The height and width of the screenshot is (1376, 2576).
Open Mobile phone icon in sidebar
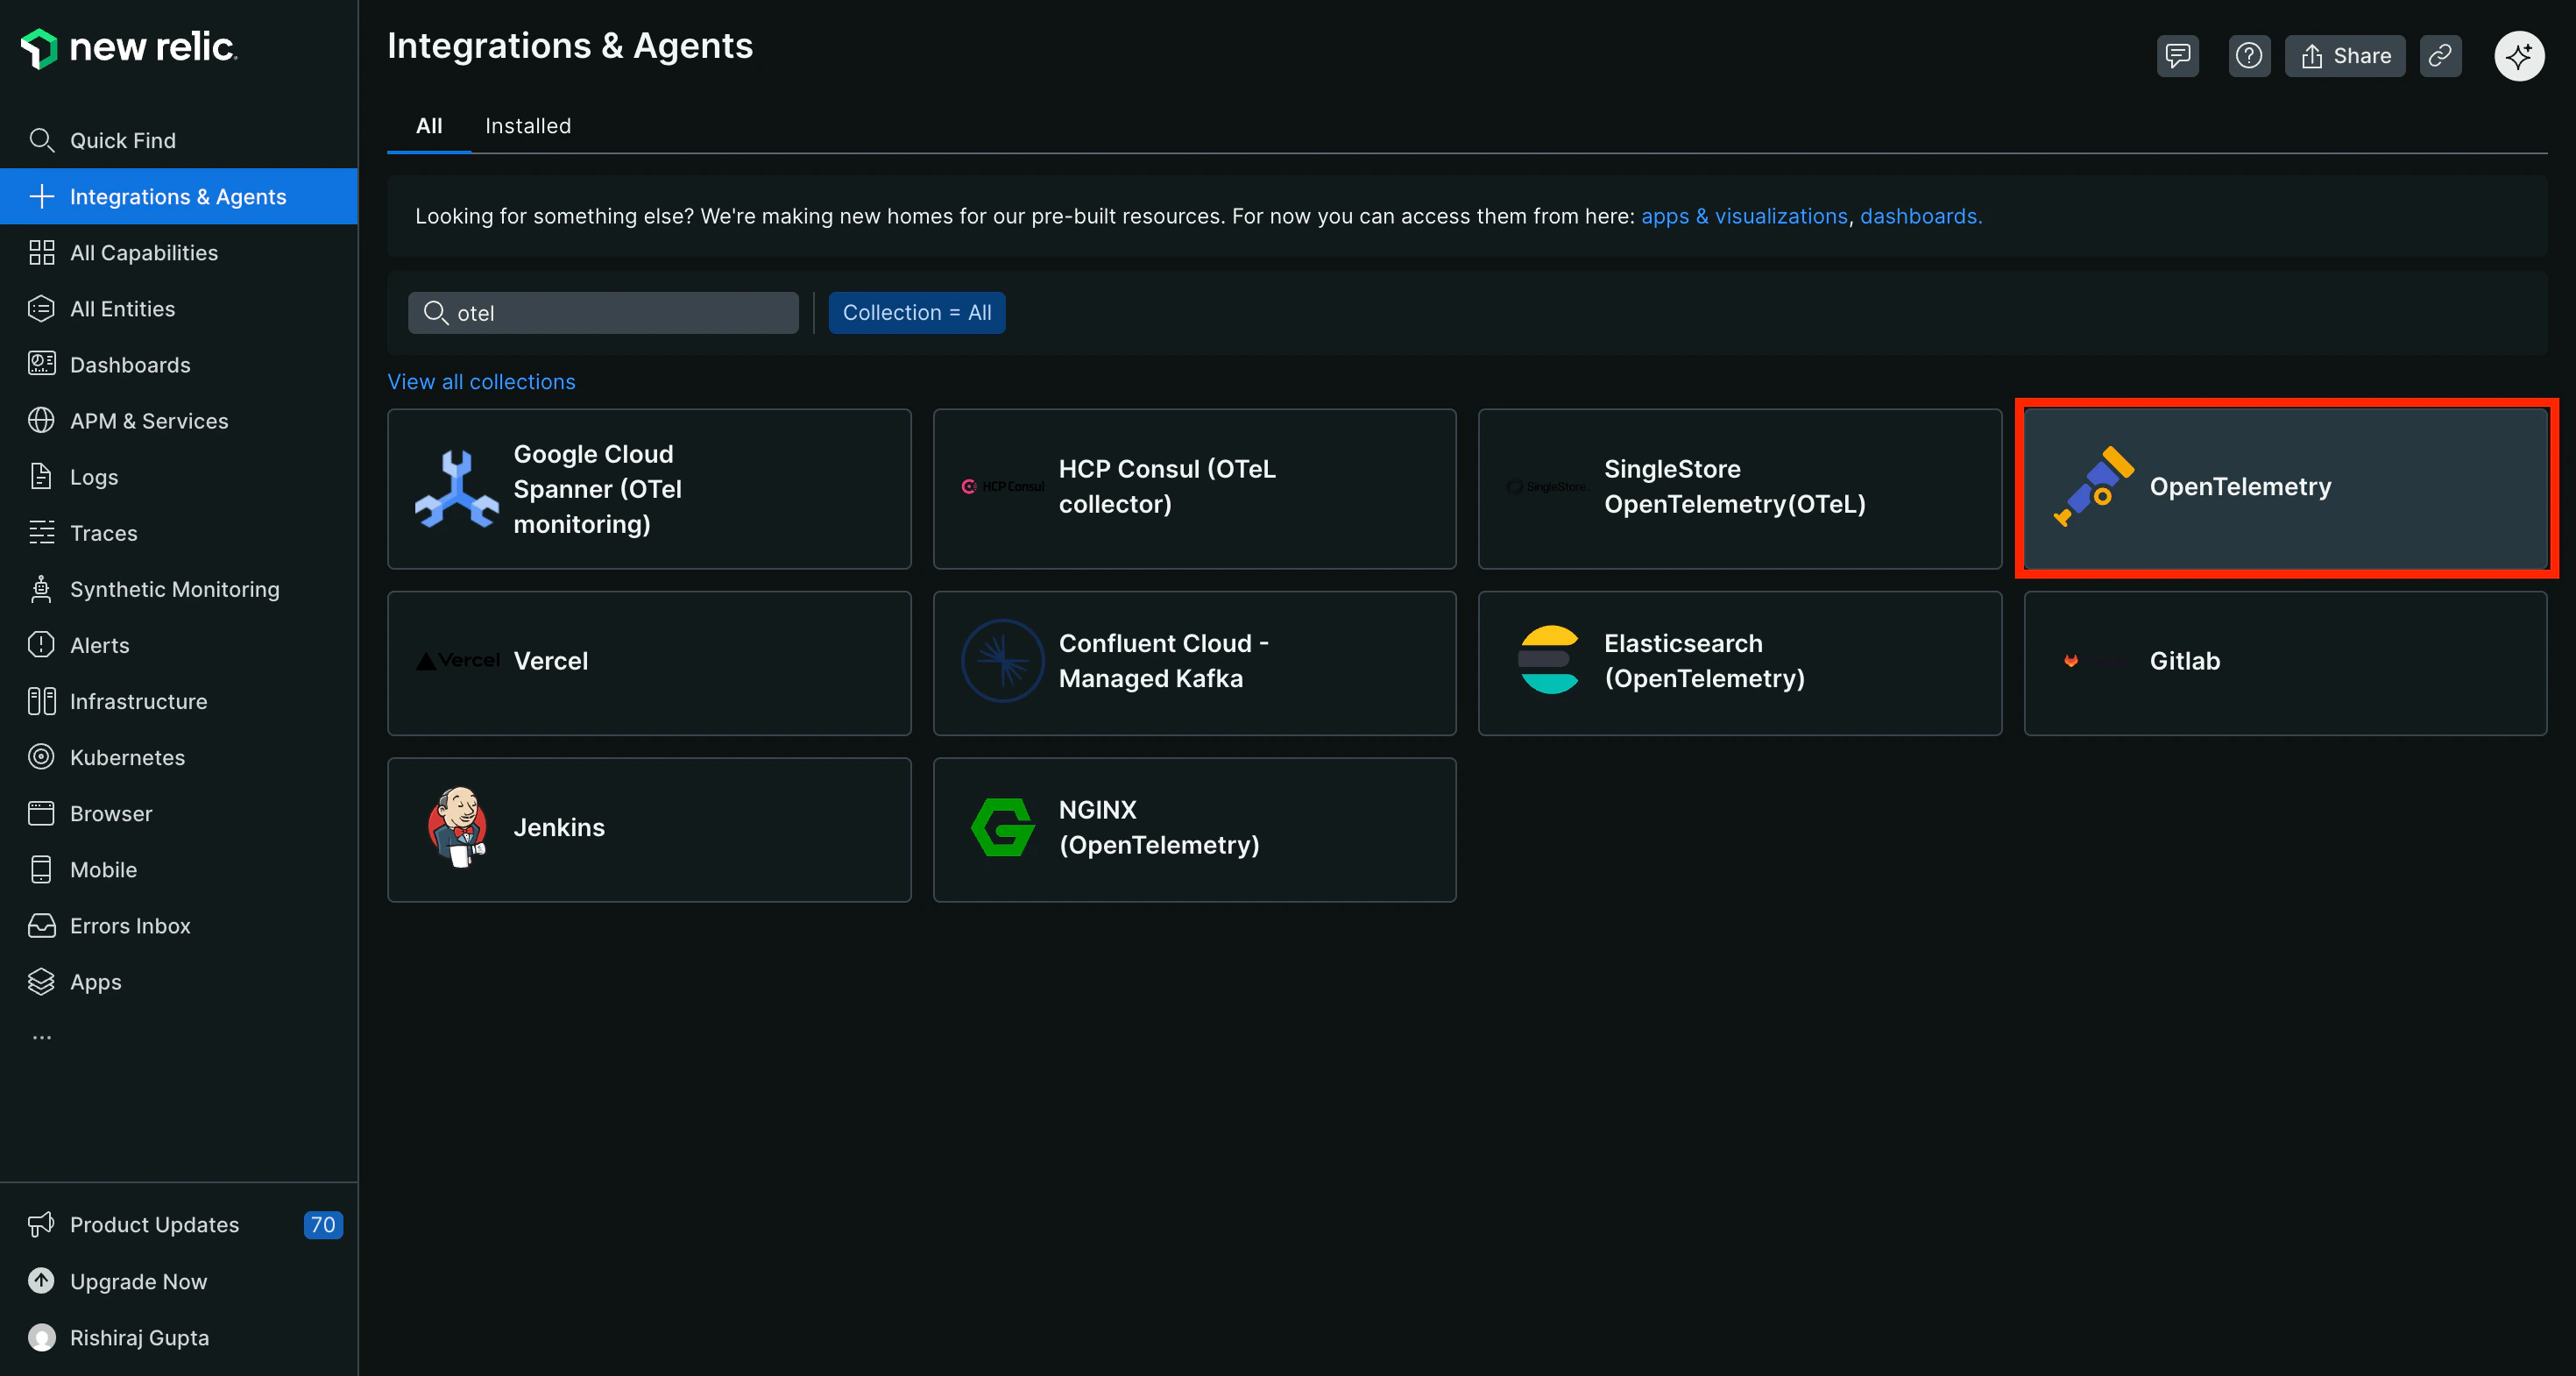pyautogui.click(x=41, y=868)
